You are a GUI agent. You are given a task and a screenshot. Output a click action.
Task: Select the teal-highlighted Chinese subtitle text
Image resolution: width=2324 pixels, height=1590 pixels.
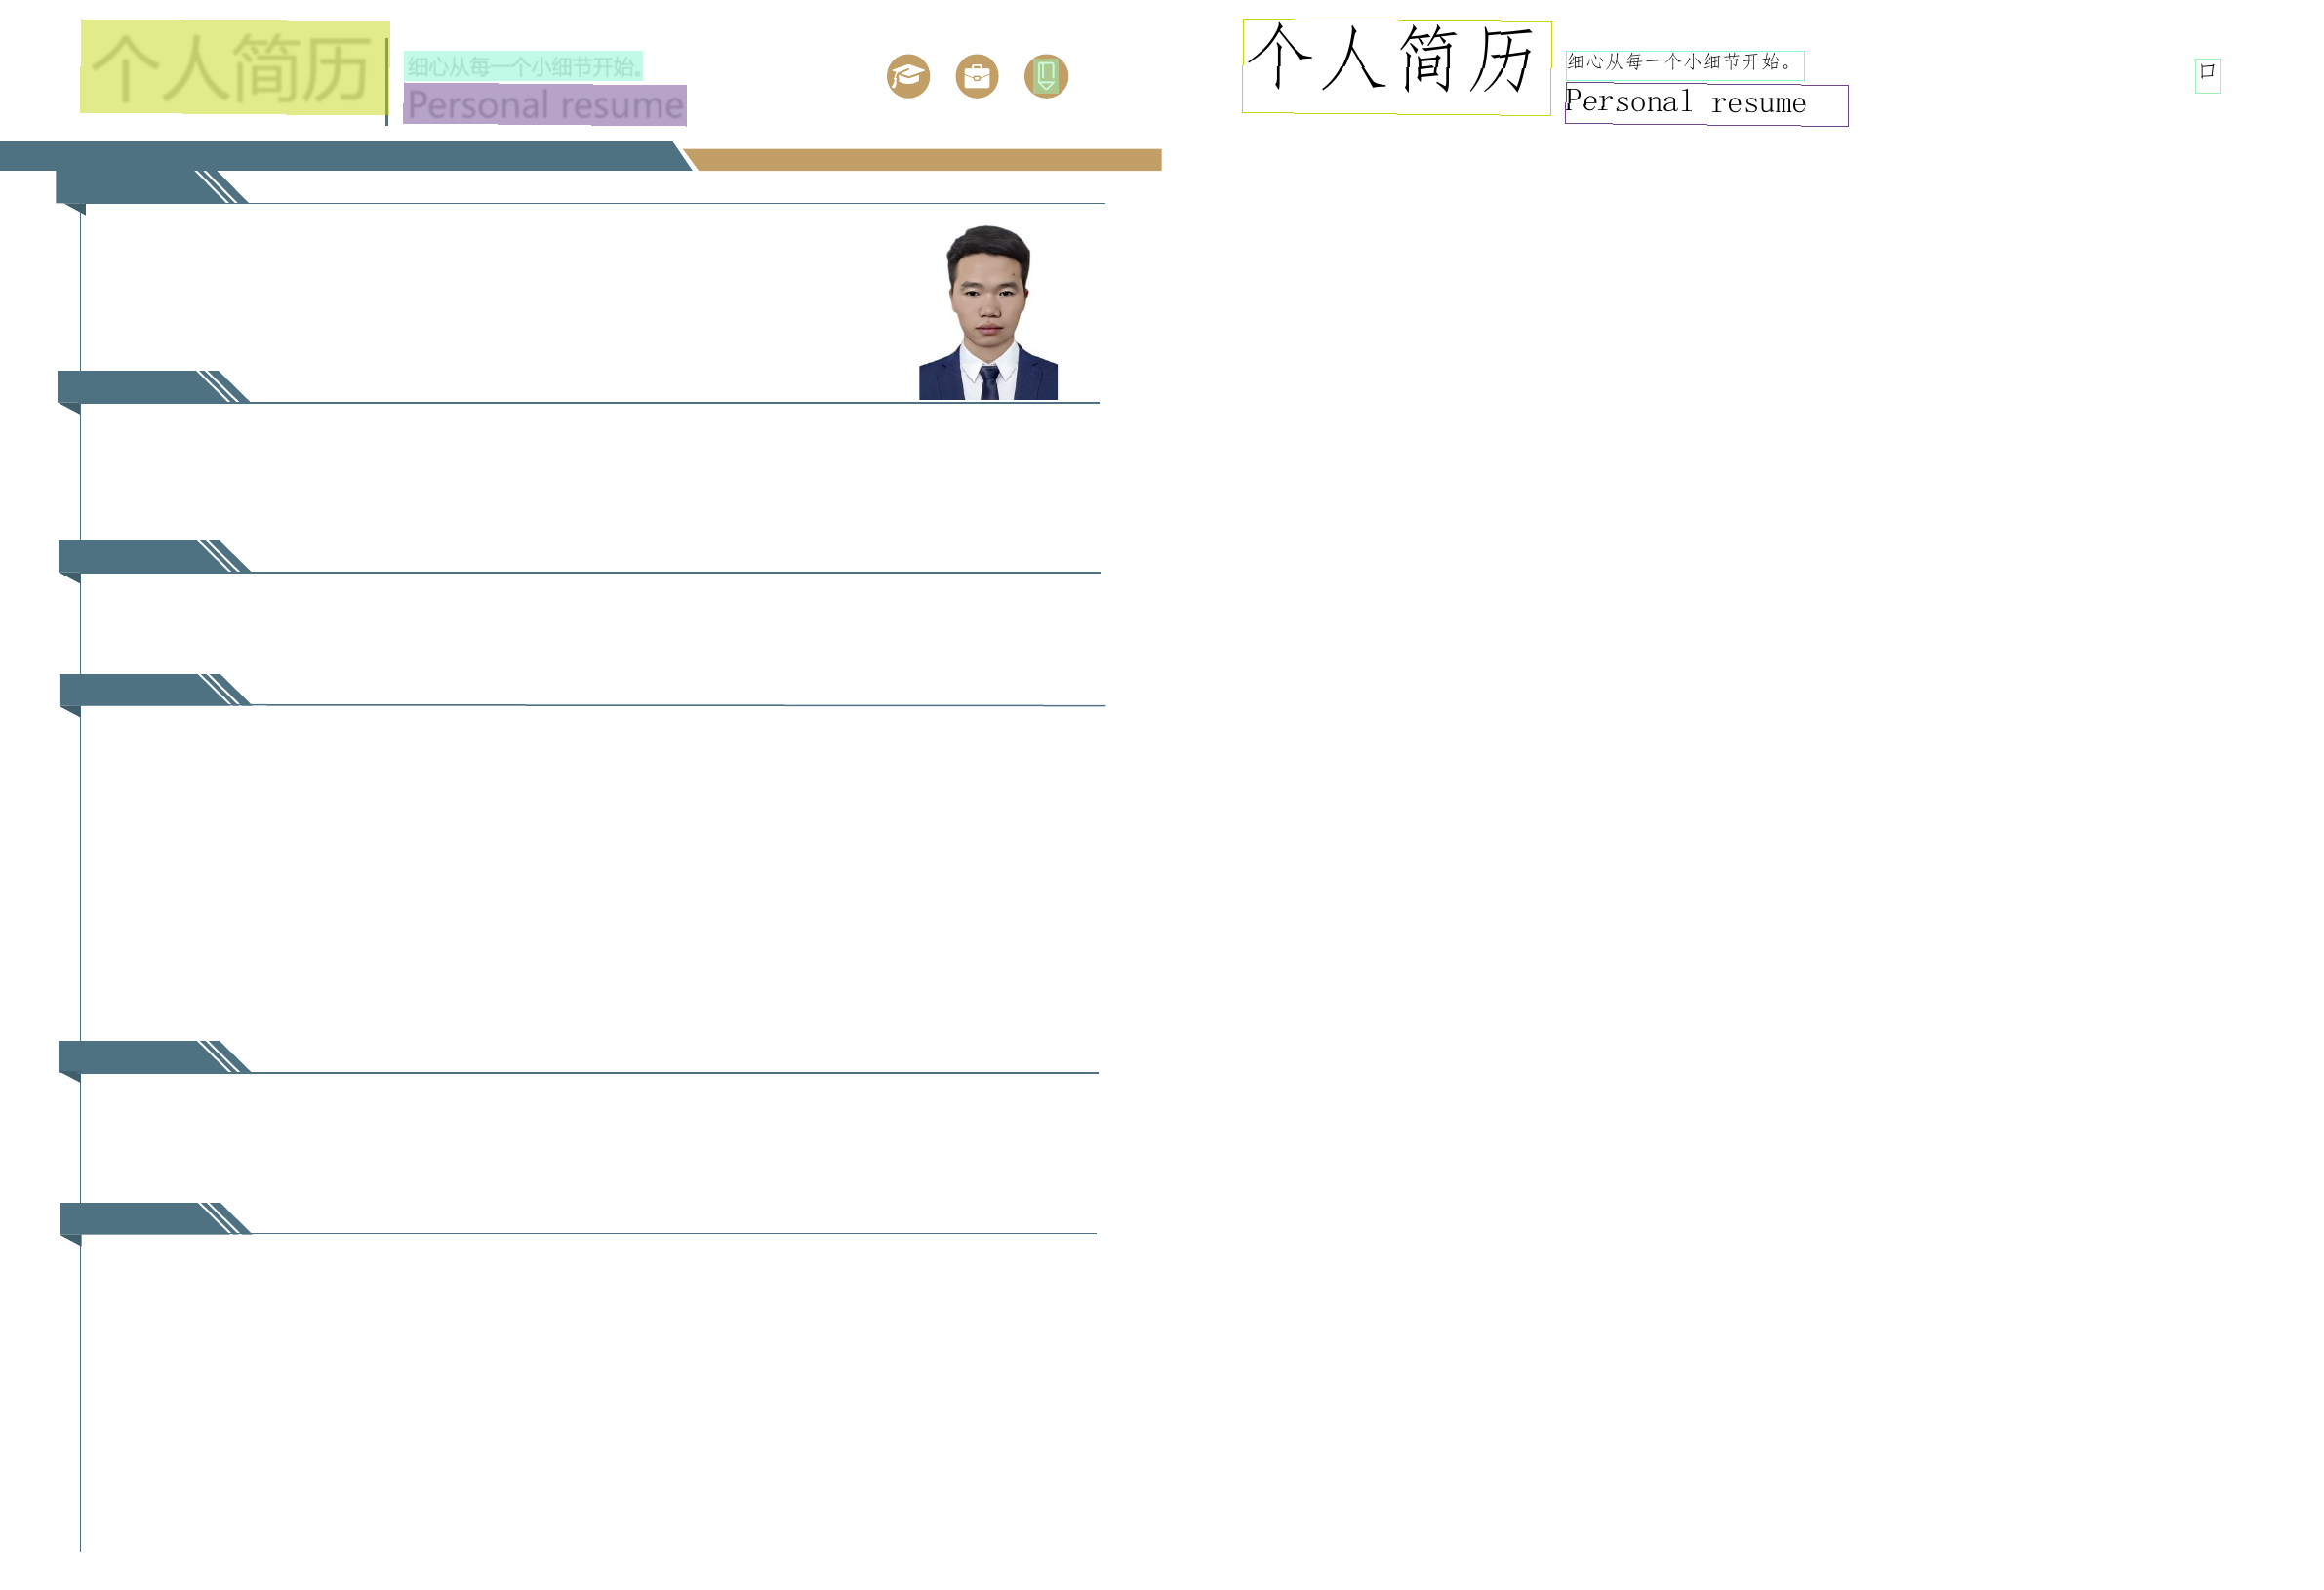523,66
